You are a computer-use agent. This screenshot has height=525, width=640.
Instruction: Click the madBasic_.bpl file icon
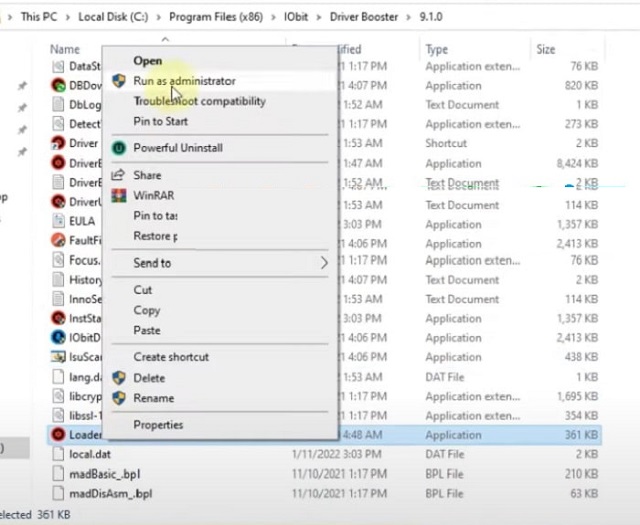58,474
